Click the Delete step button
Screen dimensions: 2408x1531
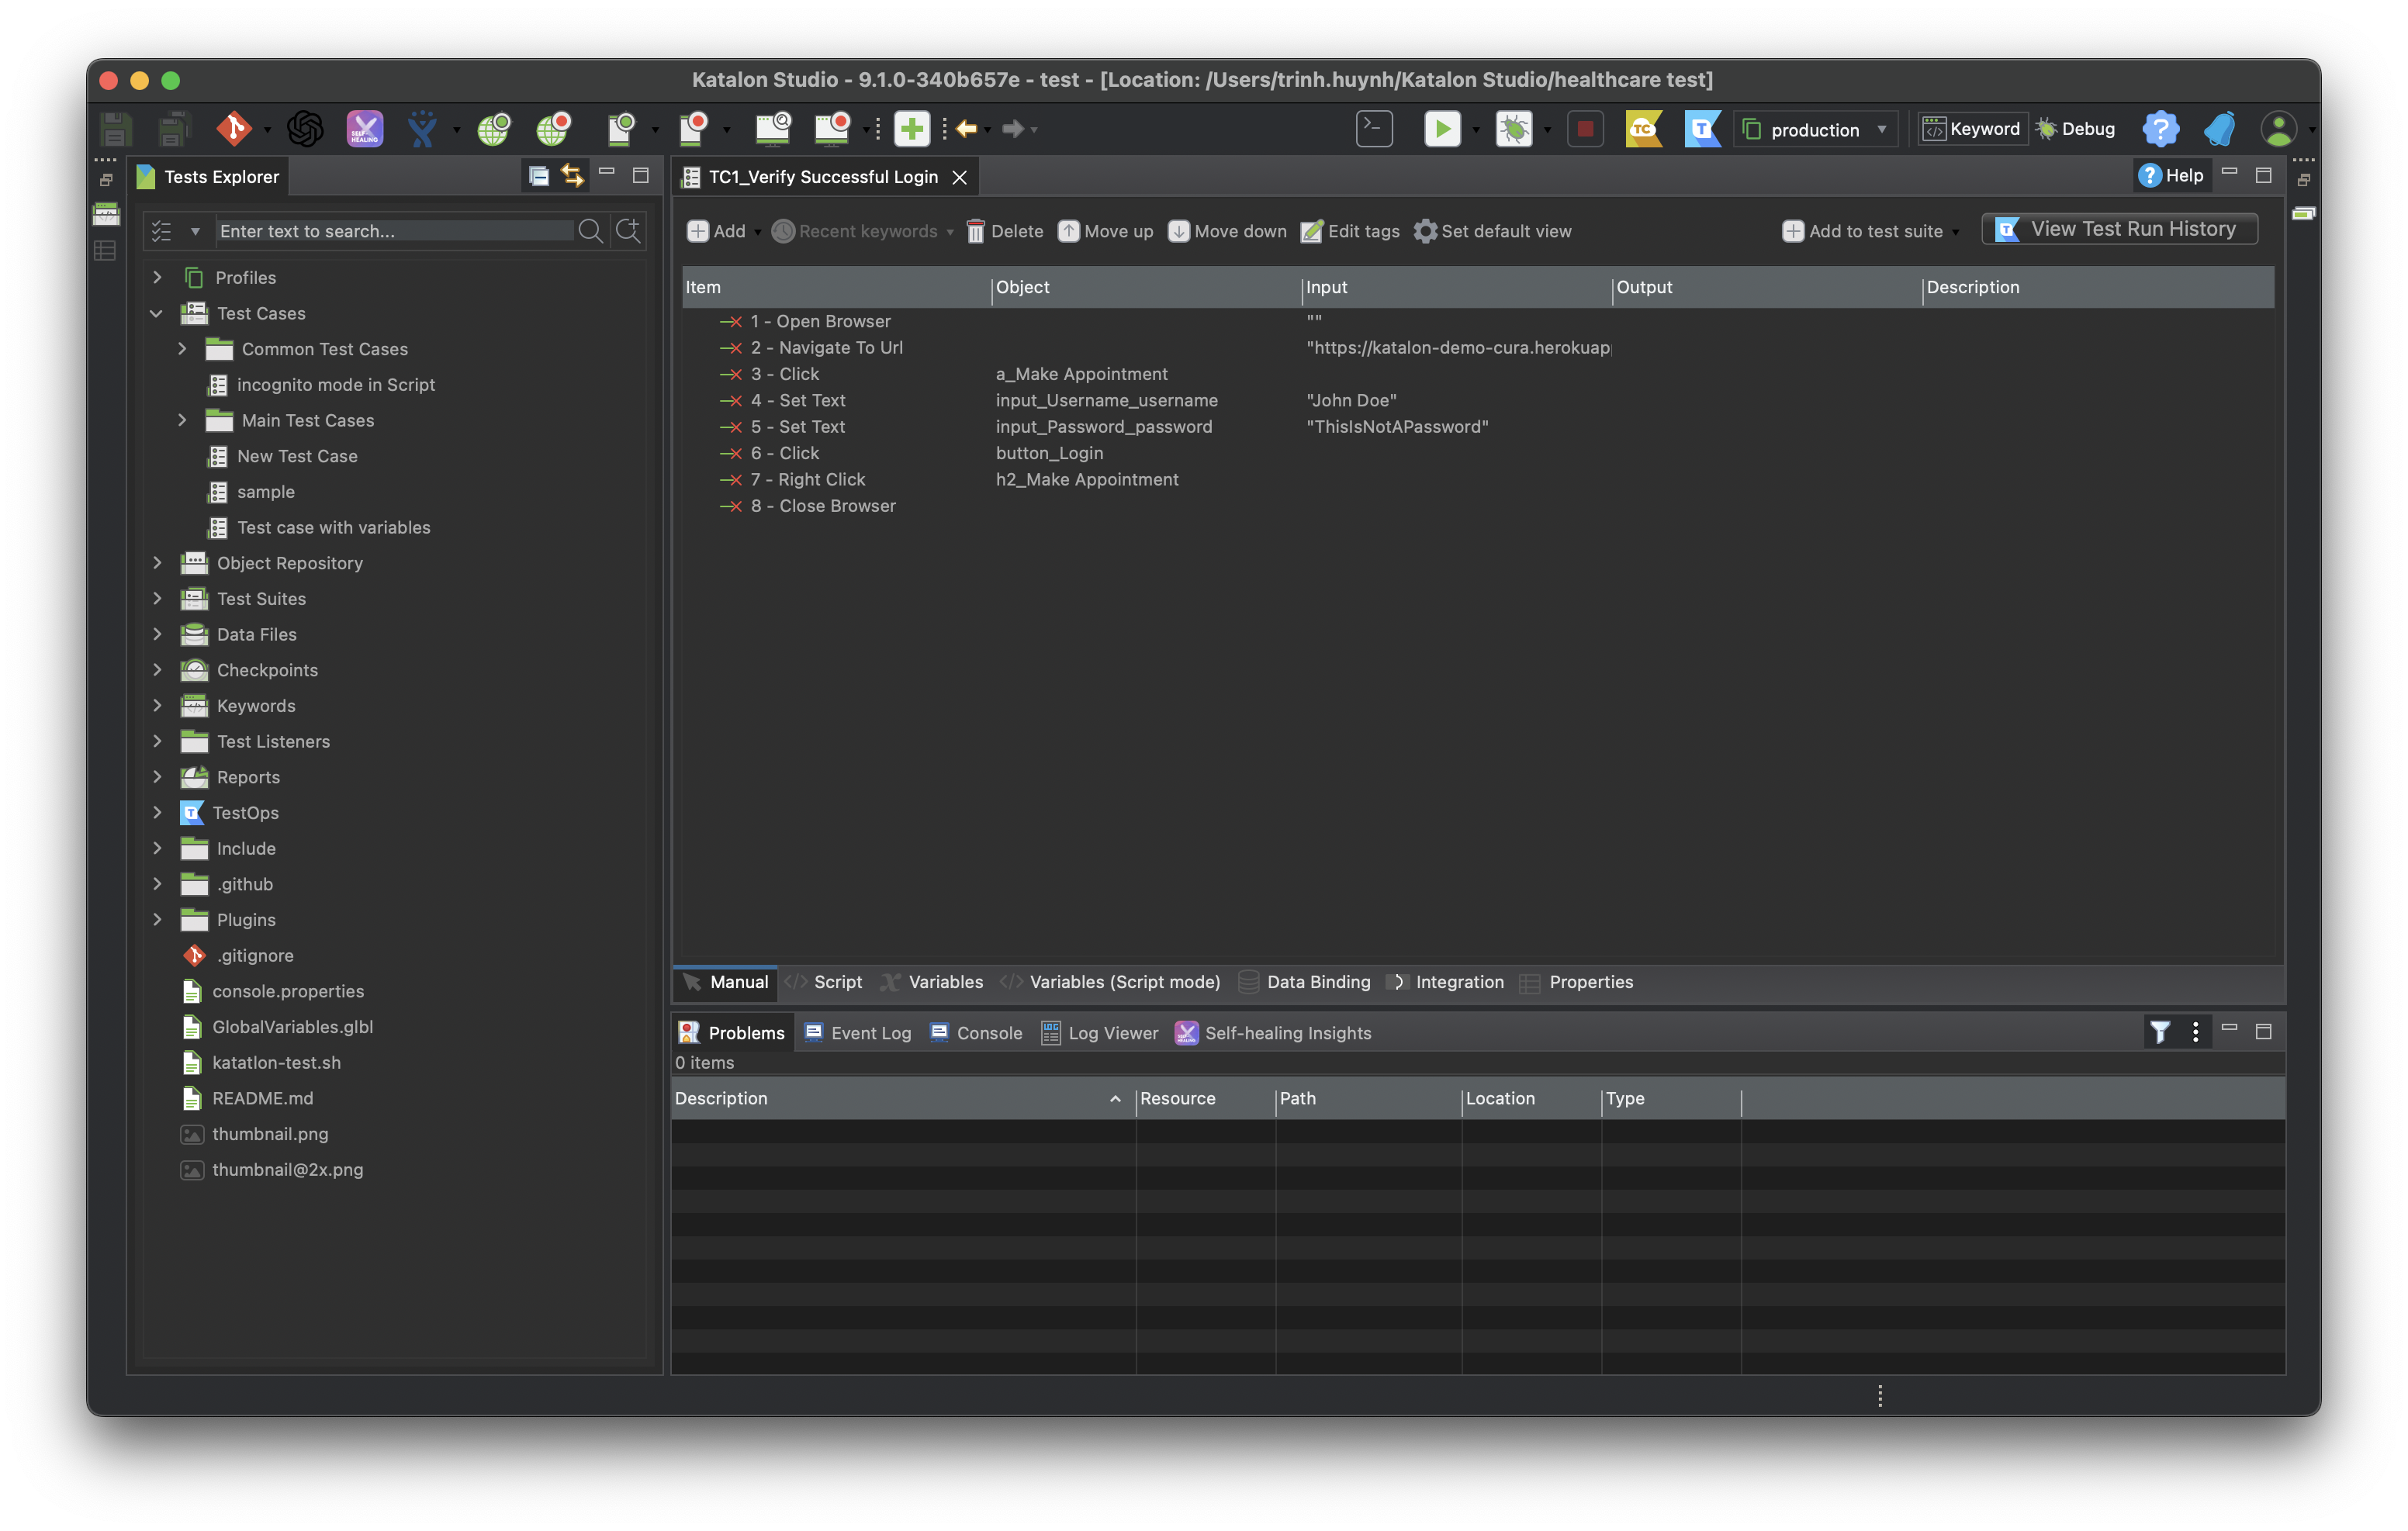1005,231
